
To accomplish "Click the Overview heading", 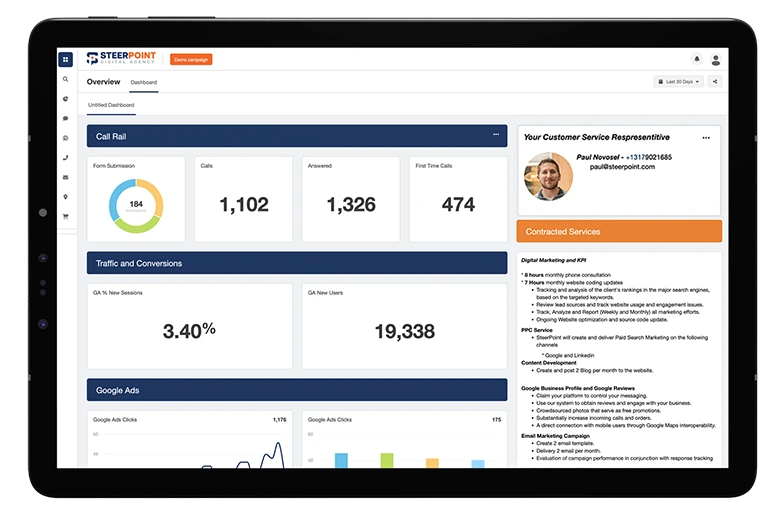I will point(103,82).
